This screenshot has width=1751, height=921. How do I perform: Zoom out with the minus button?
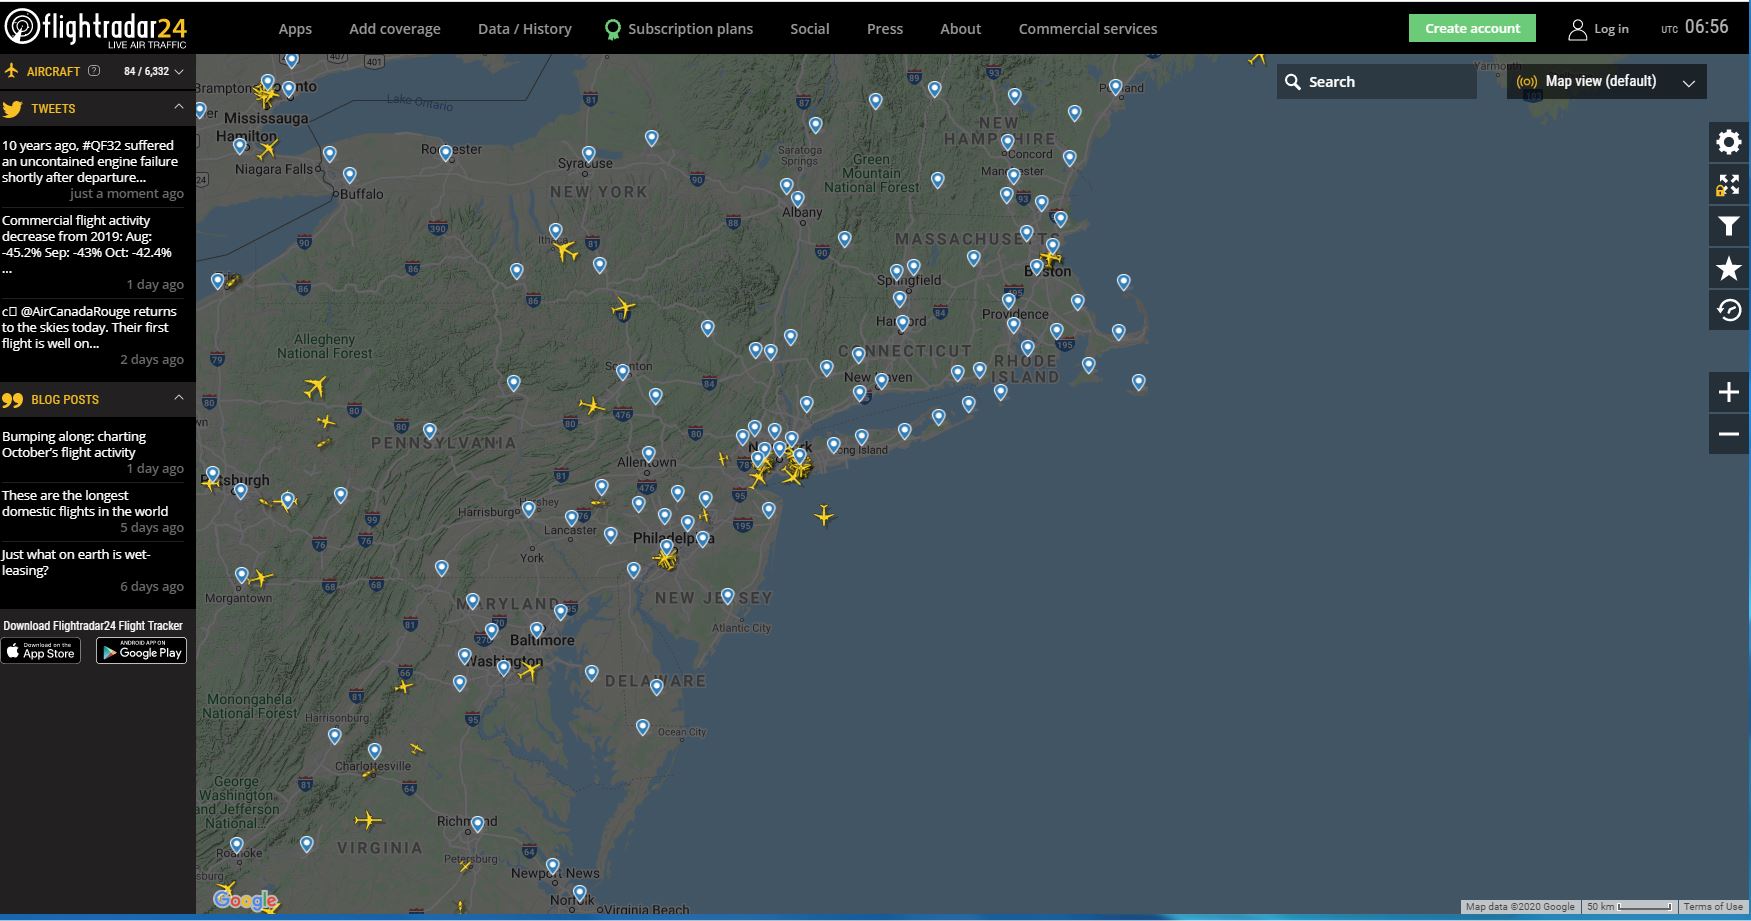click(1728, 434)
